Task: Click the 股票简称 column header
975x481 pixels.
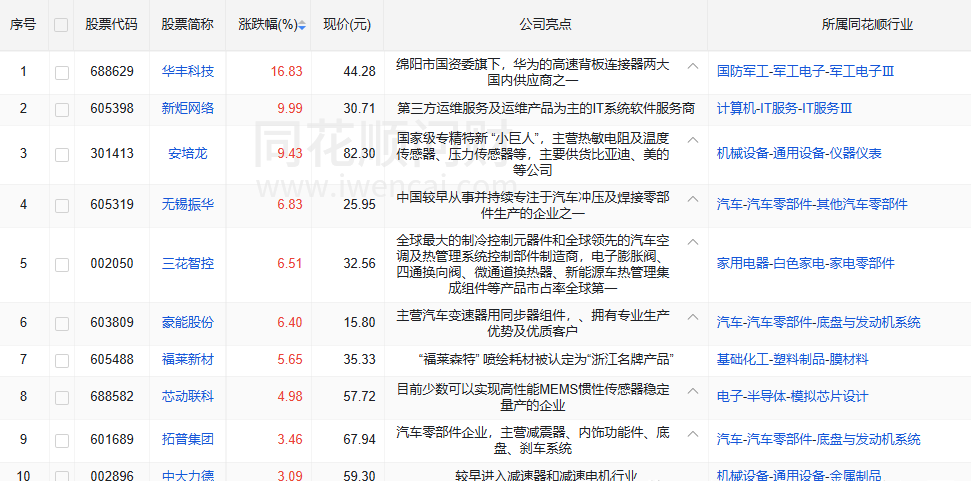Action: (x=187, y=25)
